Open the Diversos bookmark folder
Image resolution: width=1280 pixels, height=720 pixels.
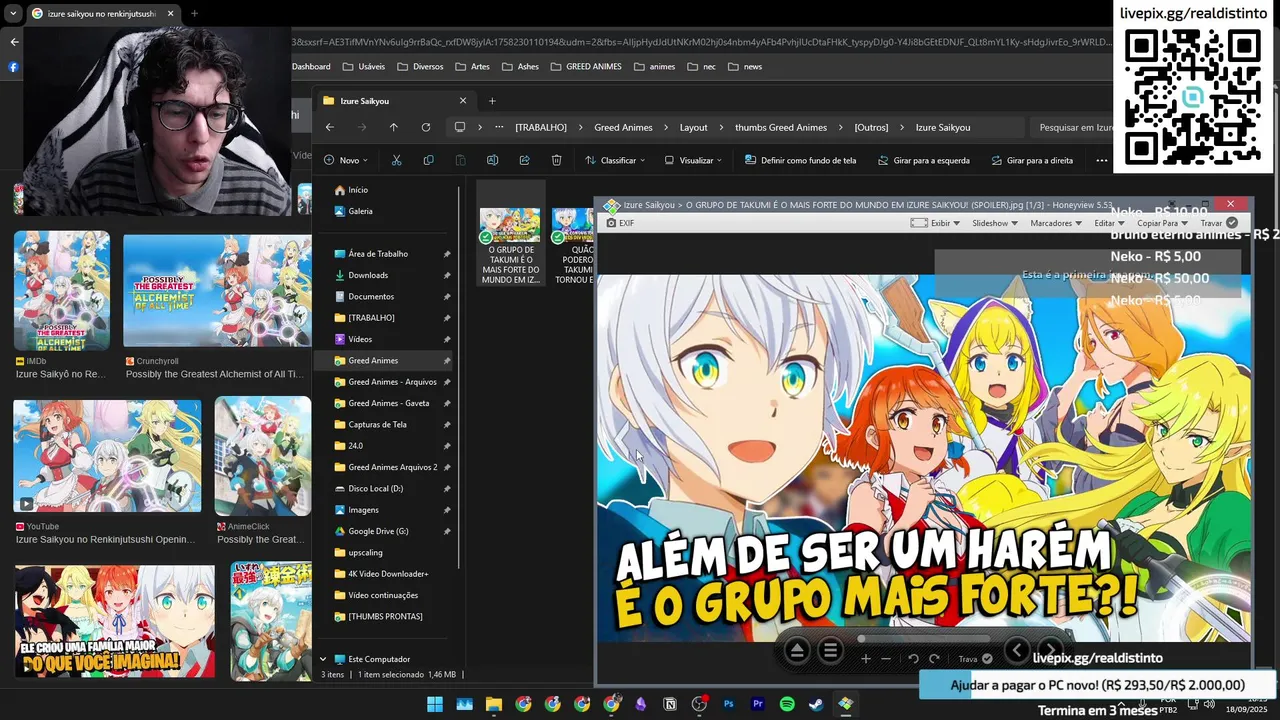pyautogui.click(x=420, y=67)
